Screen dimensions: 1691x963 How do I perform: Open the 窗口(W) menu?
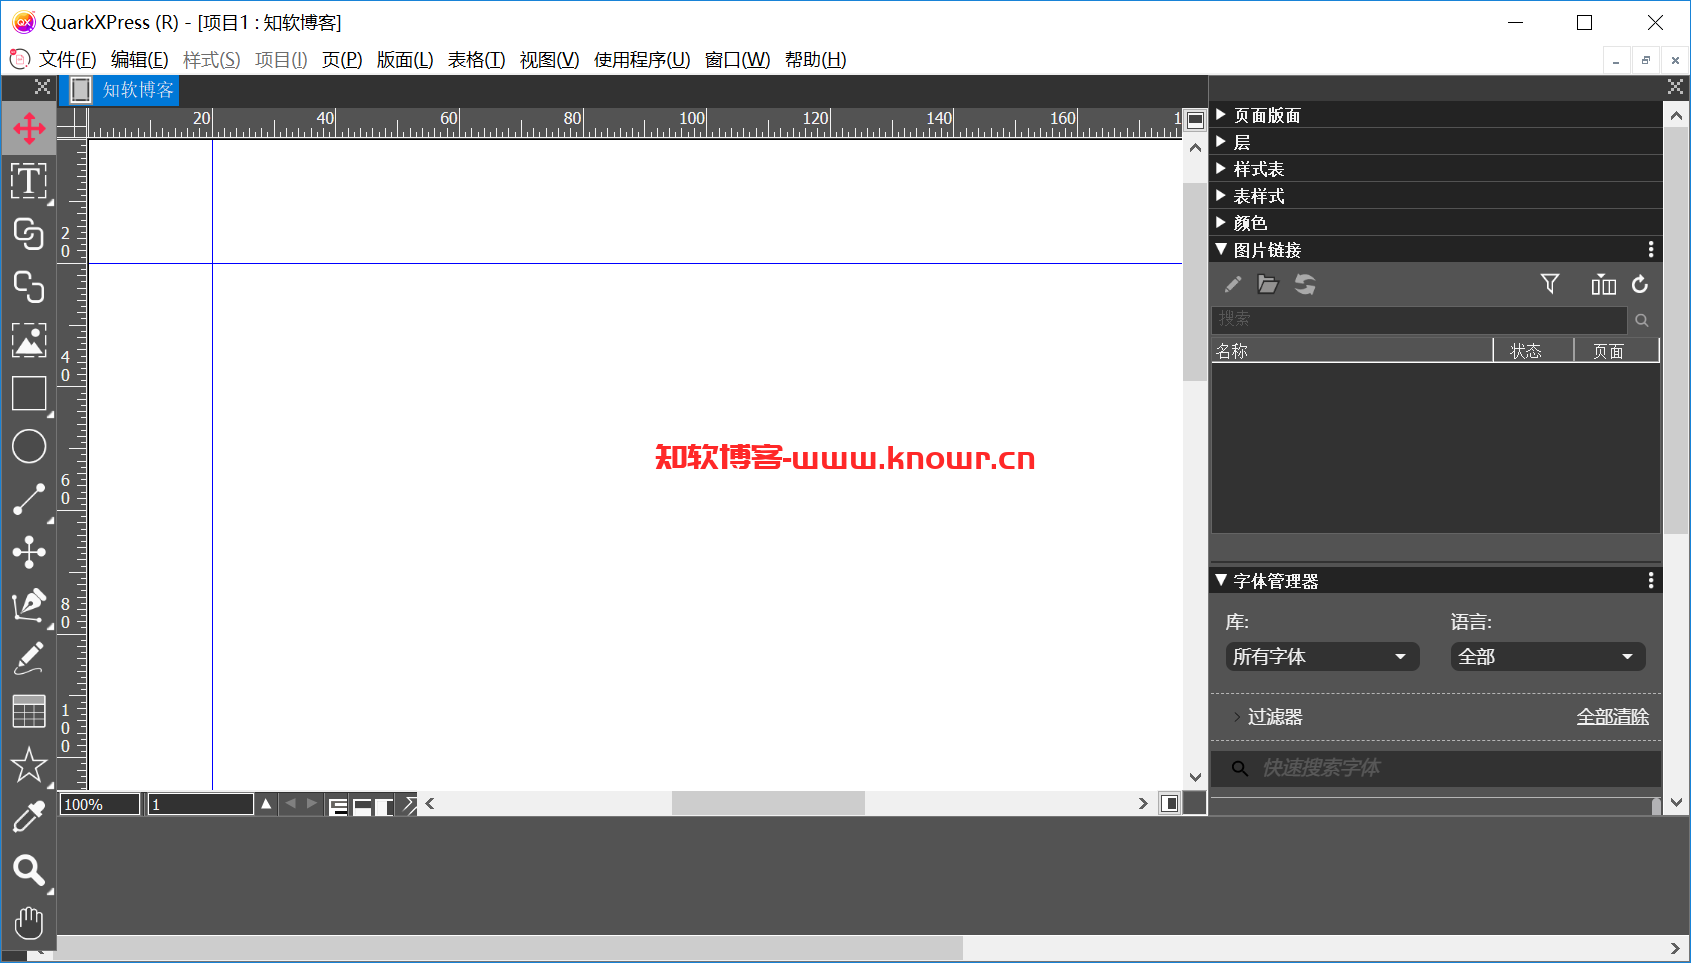pyautogui.click(x=737, y=60)
